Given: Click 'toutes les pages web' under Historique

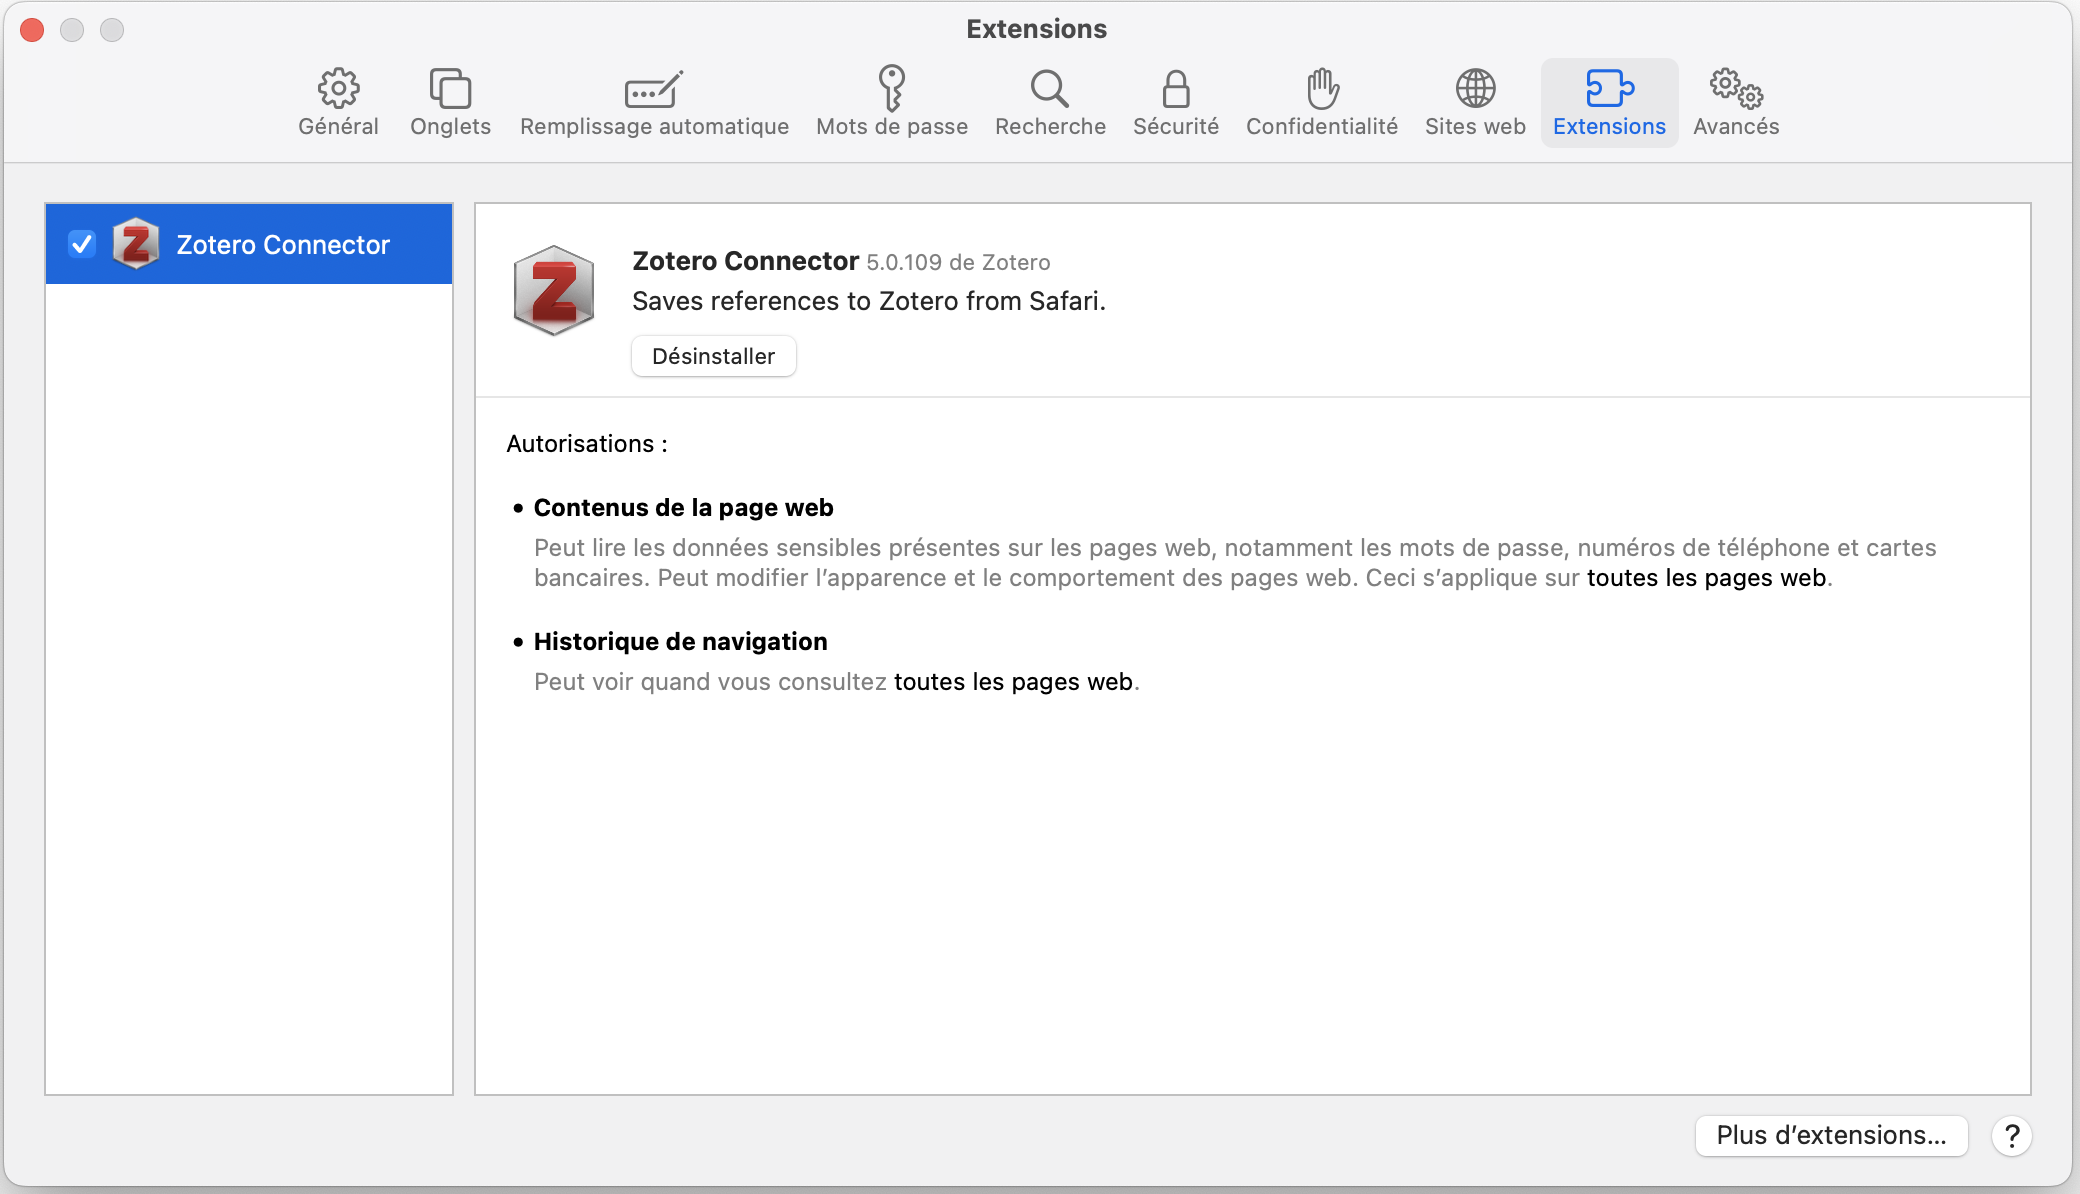Looking at the screenshot, I should coord(1013,682).
